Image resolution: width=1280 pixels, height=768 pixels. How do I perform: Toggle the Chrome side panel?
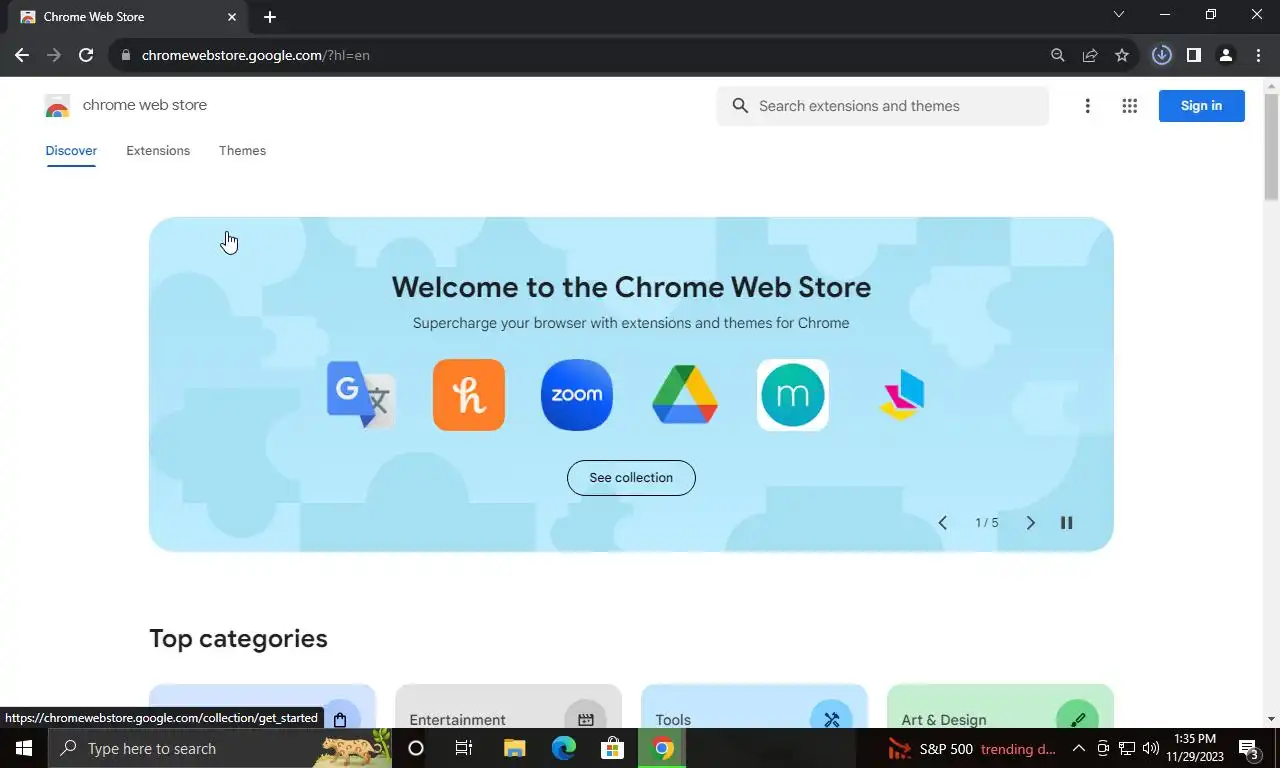(x=1193, y=55)
